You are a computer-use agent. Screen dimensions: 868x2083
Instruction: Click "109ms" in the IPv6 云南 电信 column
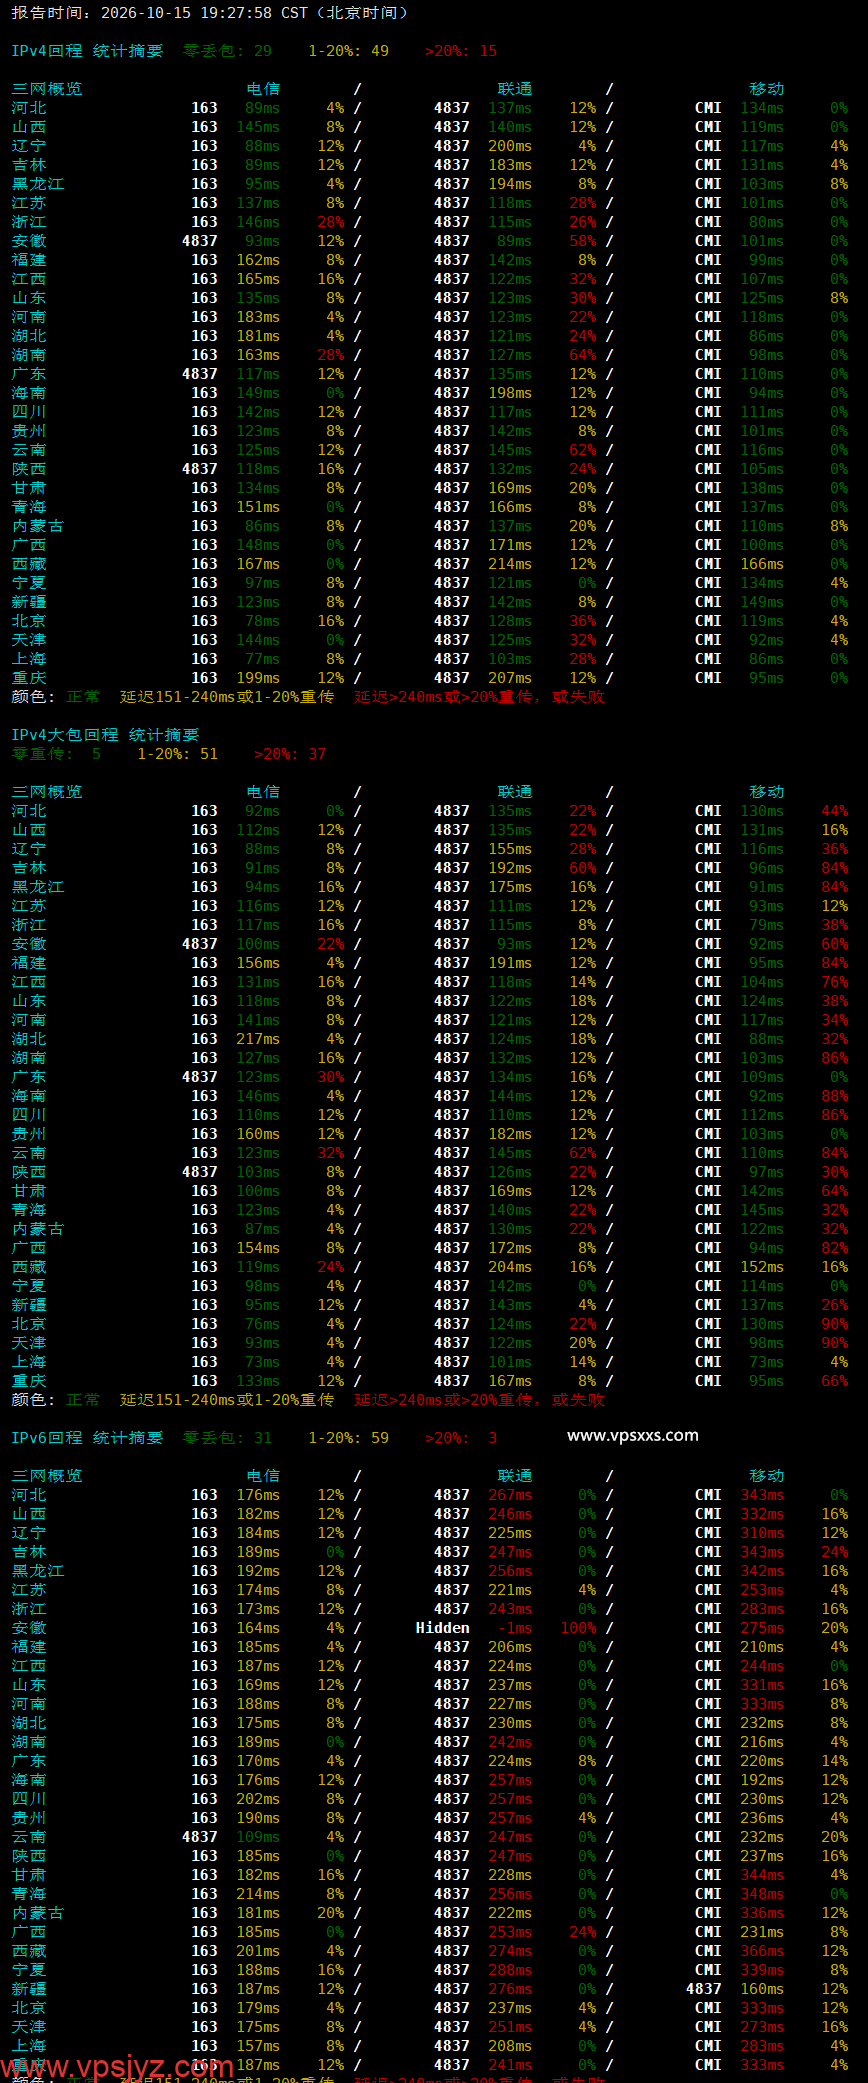(x=258, y=1837)
